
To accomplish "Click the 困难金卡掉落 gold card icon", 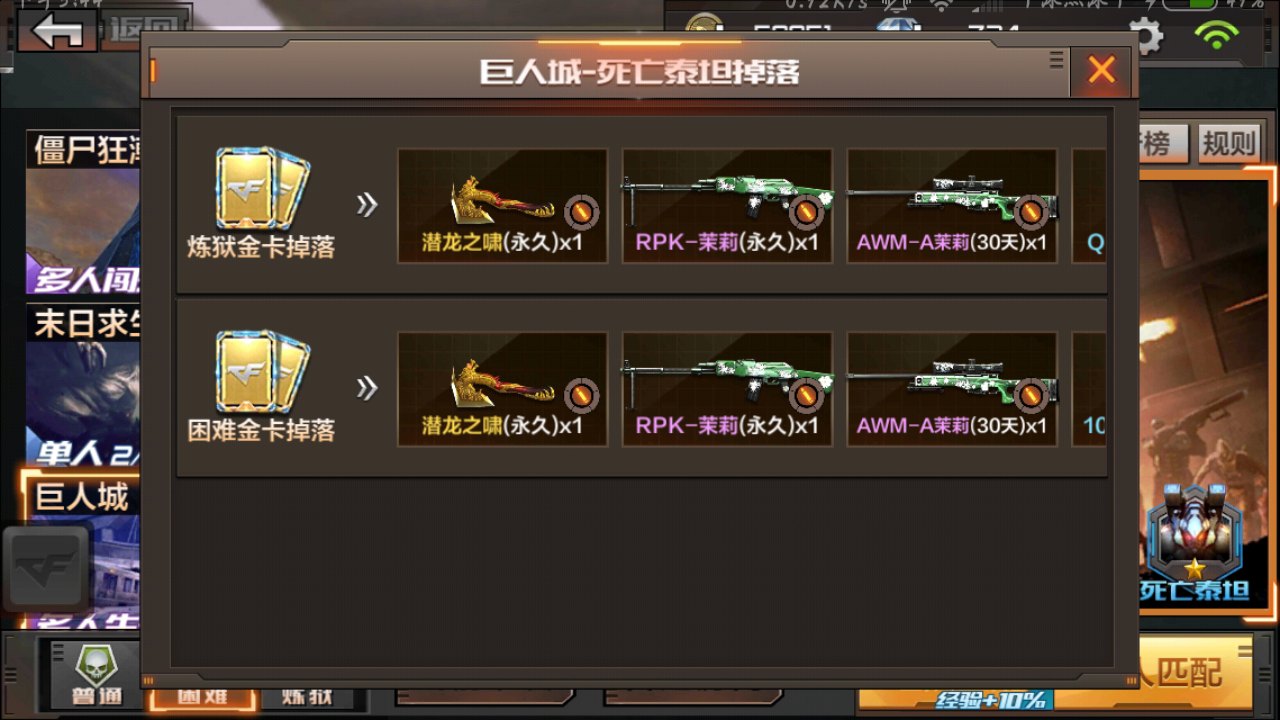I will pyautogui.click(x=262, y=371).
